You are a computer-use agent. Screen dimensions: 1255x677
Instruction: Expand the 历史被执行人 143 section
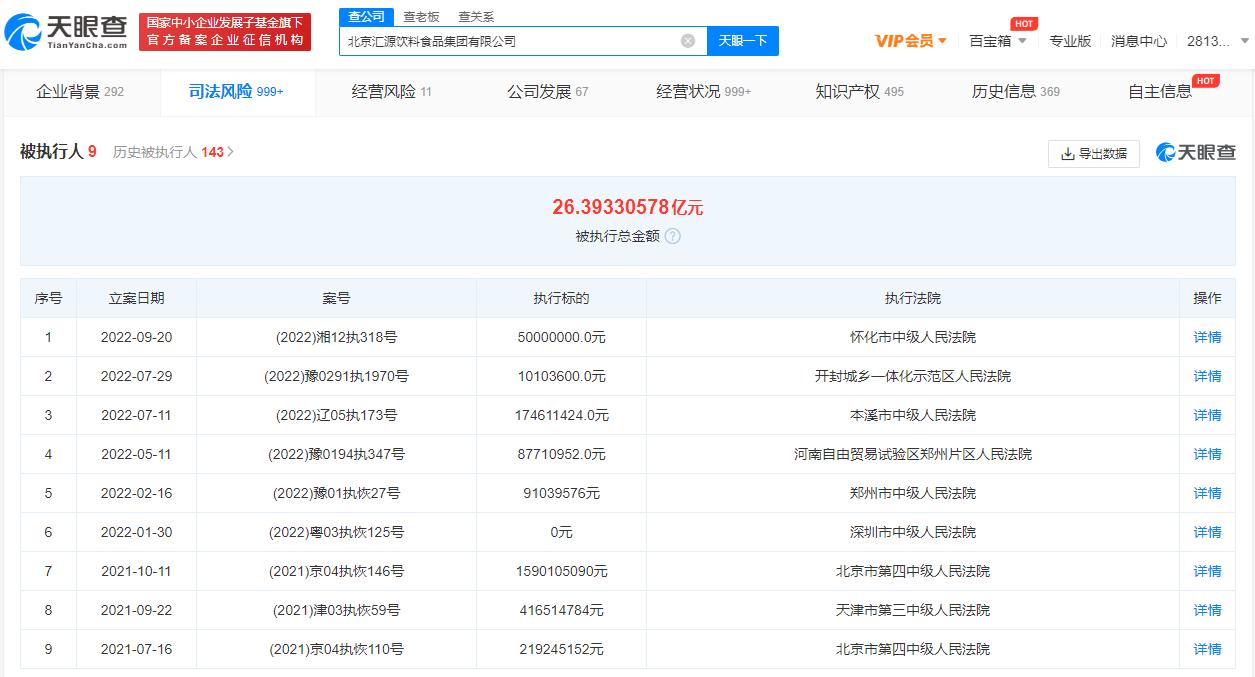pyautogui.click(x=173, y=152)
